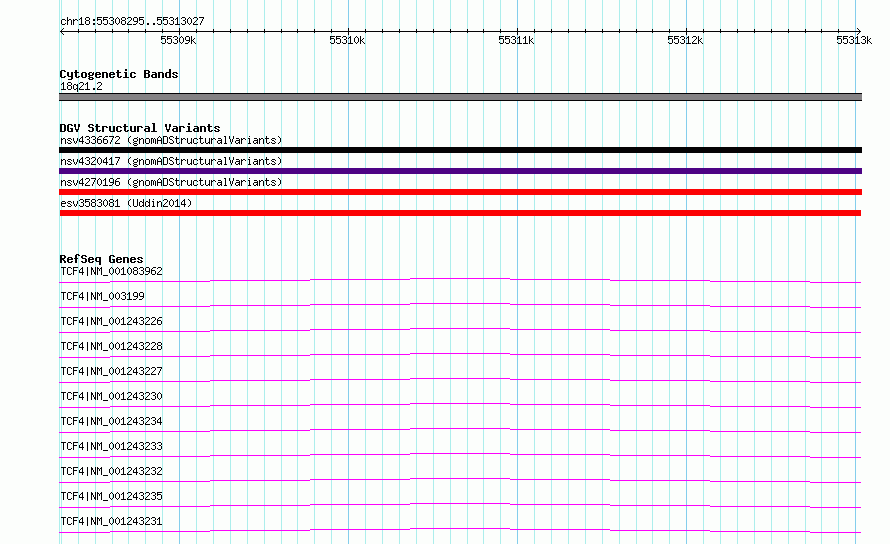Select the RefSeq Genes track heading

[x=101, y=260]
